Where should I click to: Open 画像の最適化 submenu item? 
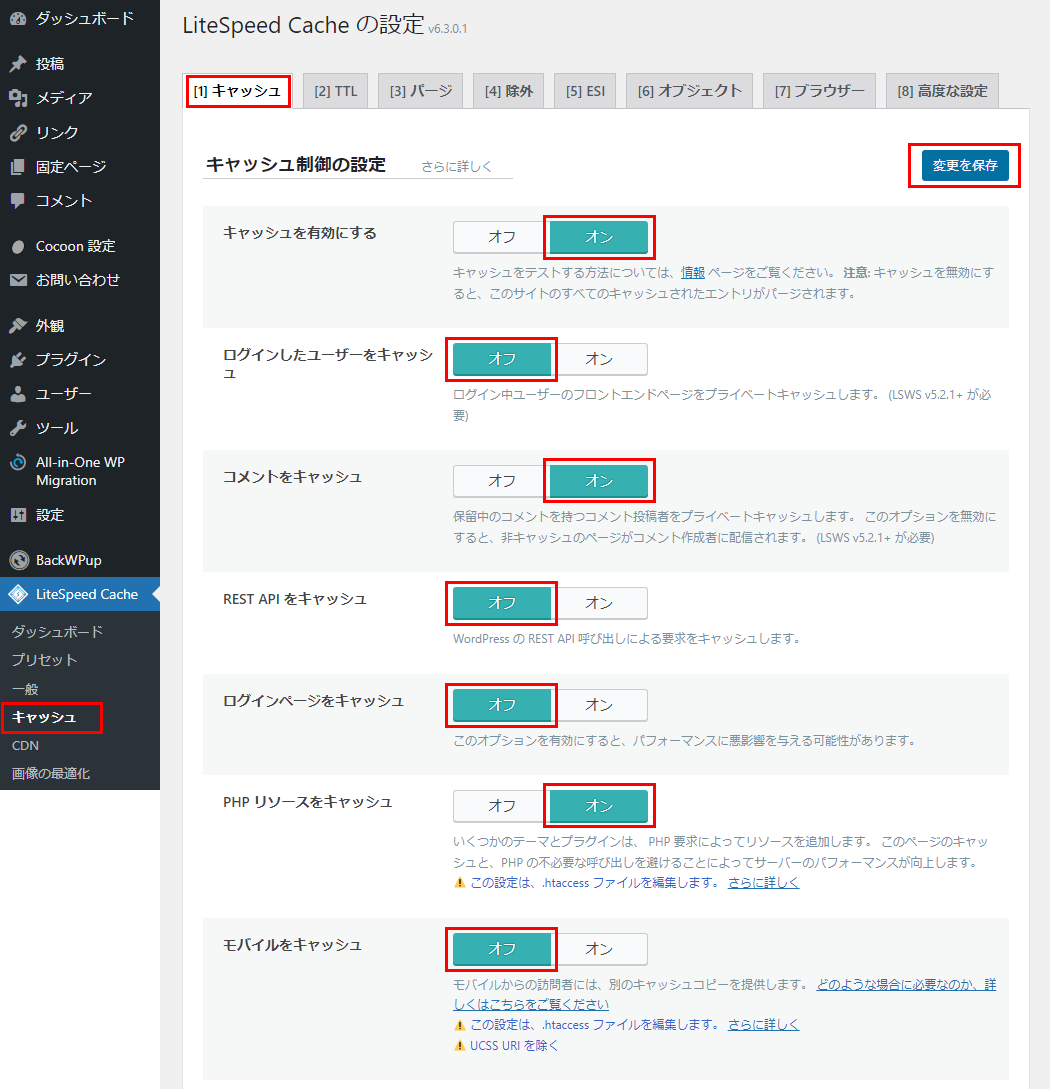50,773
